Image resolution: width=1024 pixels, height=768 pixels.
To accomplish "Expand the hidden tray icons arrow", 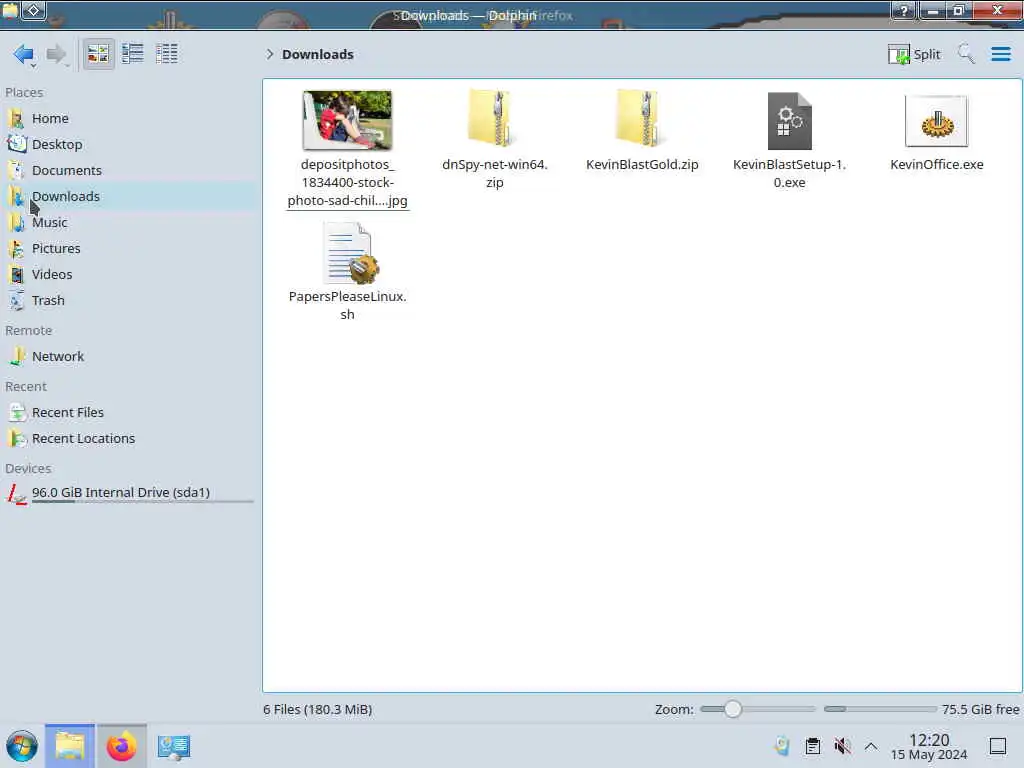I will [871, 746].
